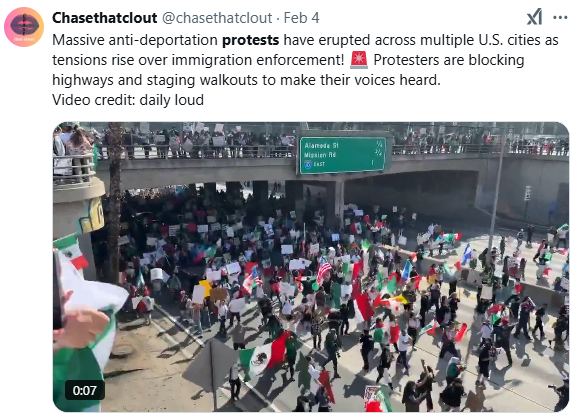Click the interstate shield on the green sign
Image resolution: width=581 pixels, height=420 pixels.
308,164
